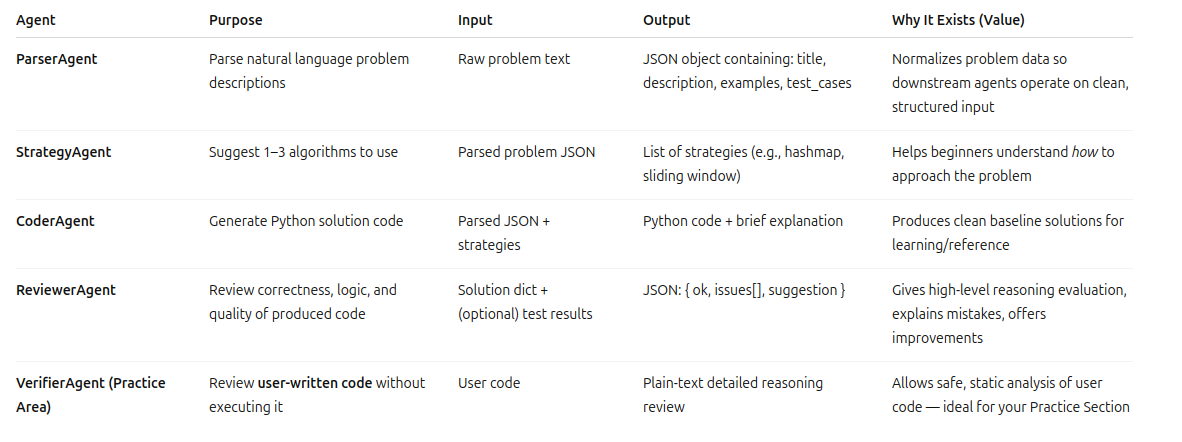Viewport: 1182px width, 442px height.
Task: Click the 'Generate Python solution code' cell
Action: [306, 221]
